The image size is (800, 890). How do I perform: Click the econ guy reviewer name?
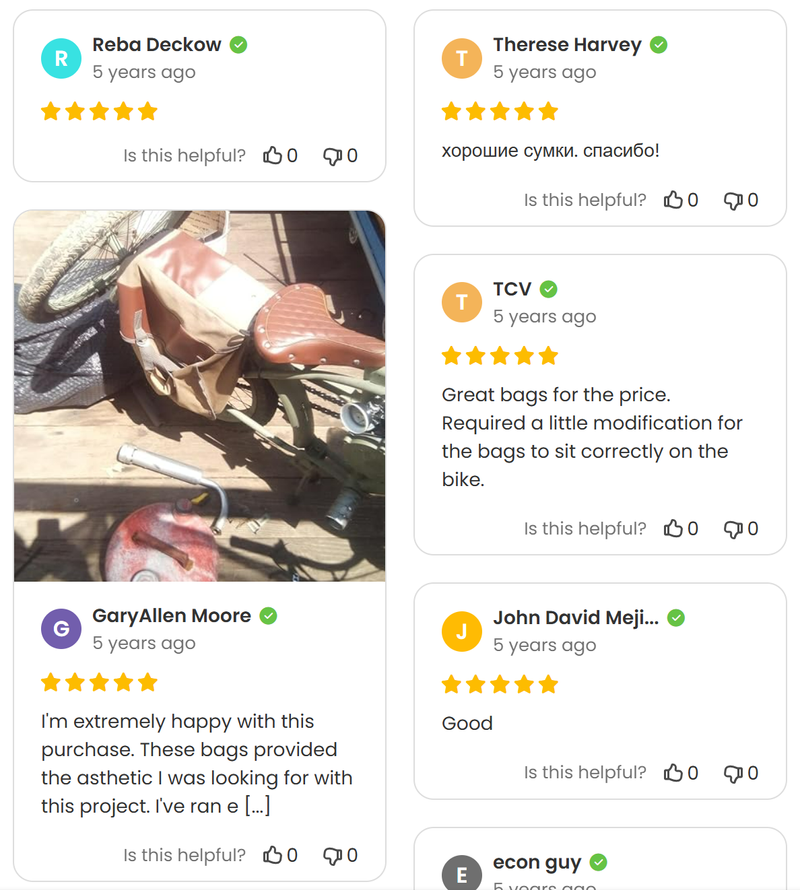pos(537,863)
